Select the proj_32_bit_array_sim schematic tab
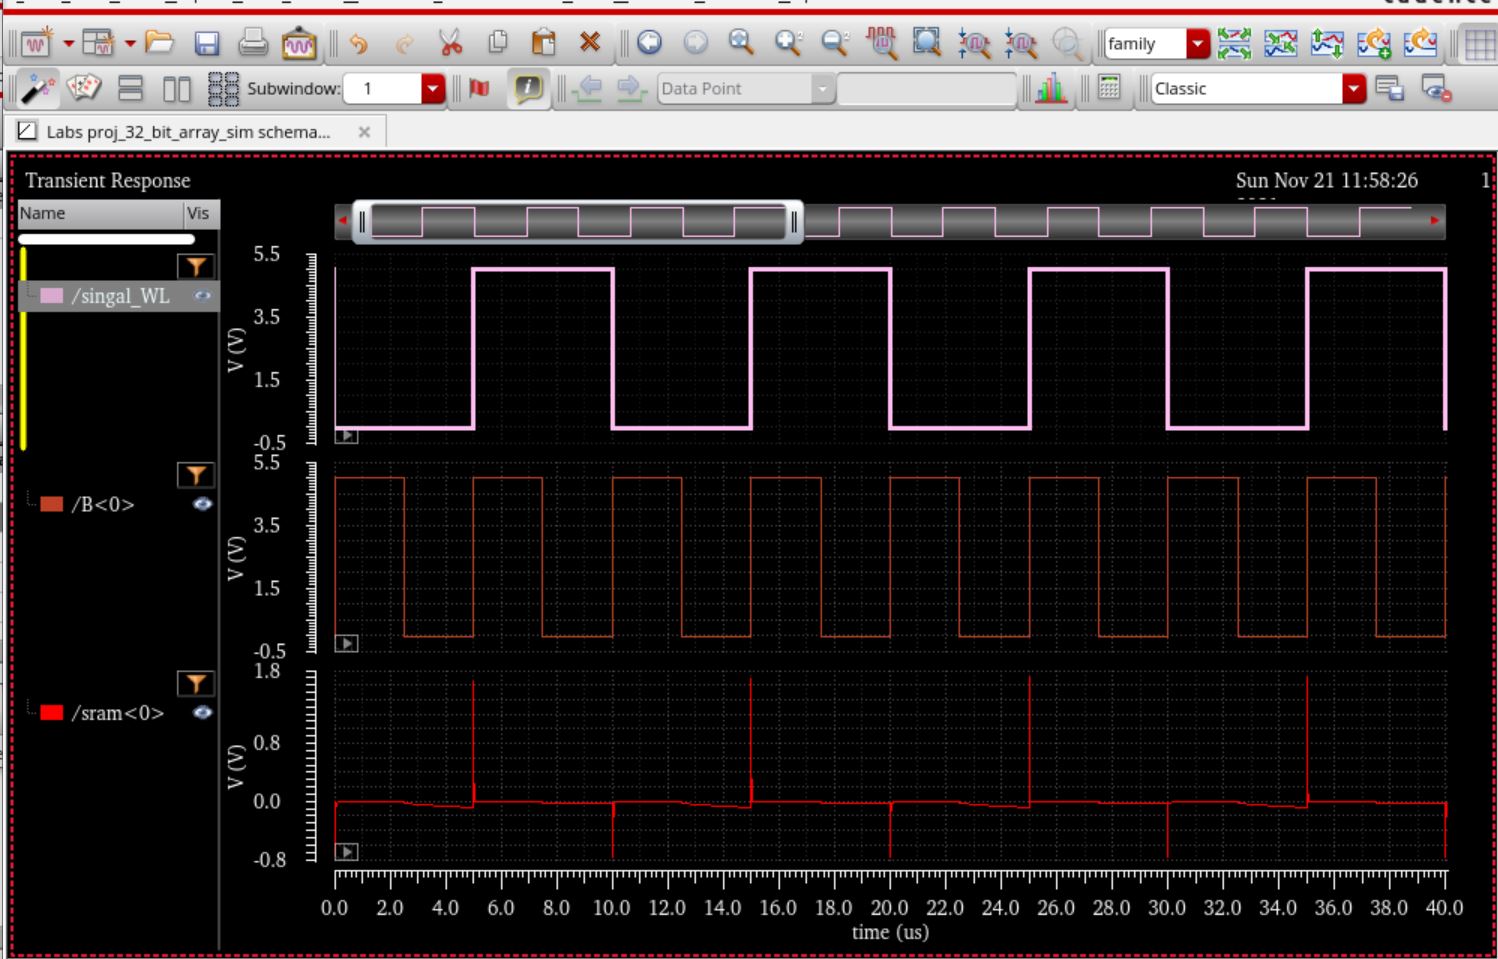This screenshot has height=959, width=1498. [188, 132]
